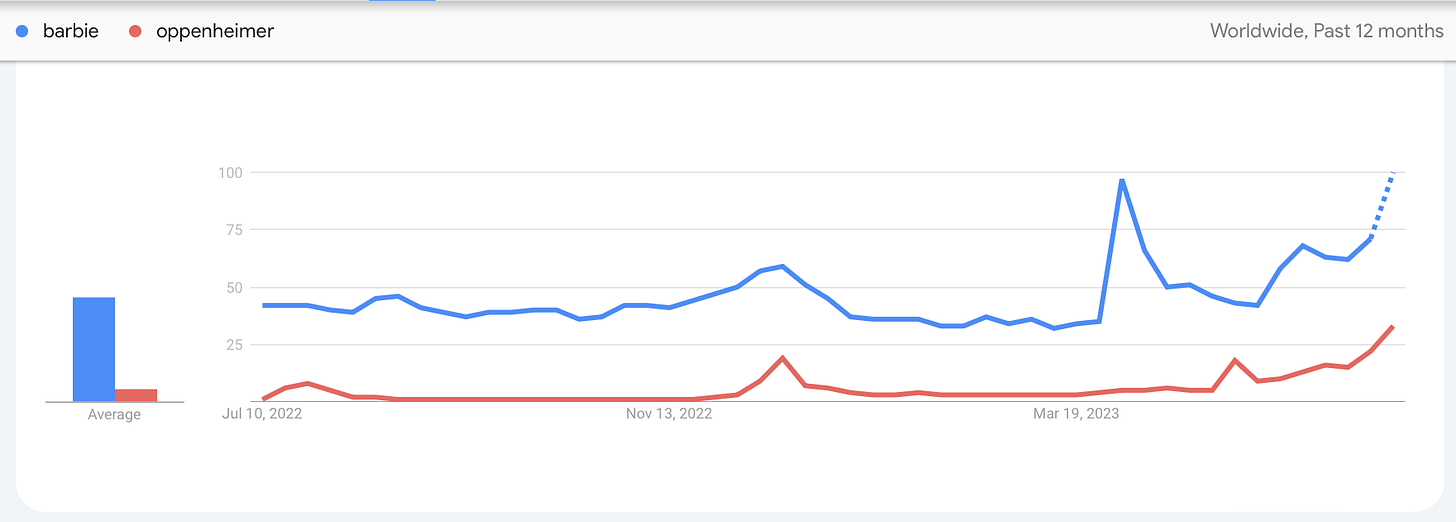Click the blue active tab indicator at top
The width and height of the screenshot is (1456, 522).
coord(402,1)
